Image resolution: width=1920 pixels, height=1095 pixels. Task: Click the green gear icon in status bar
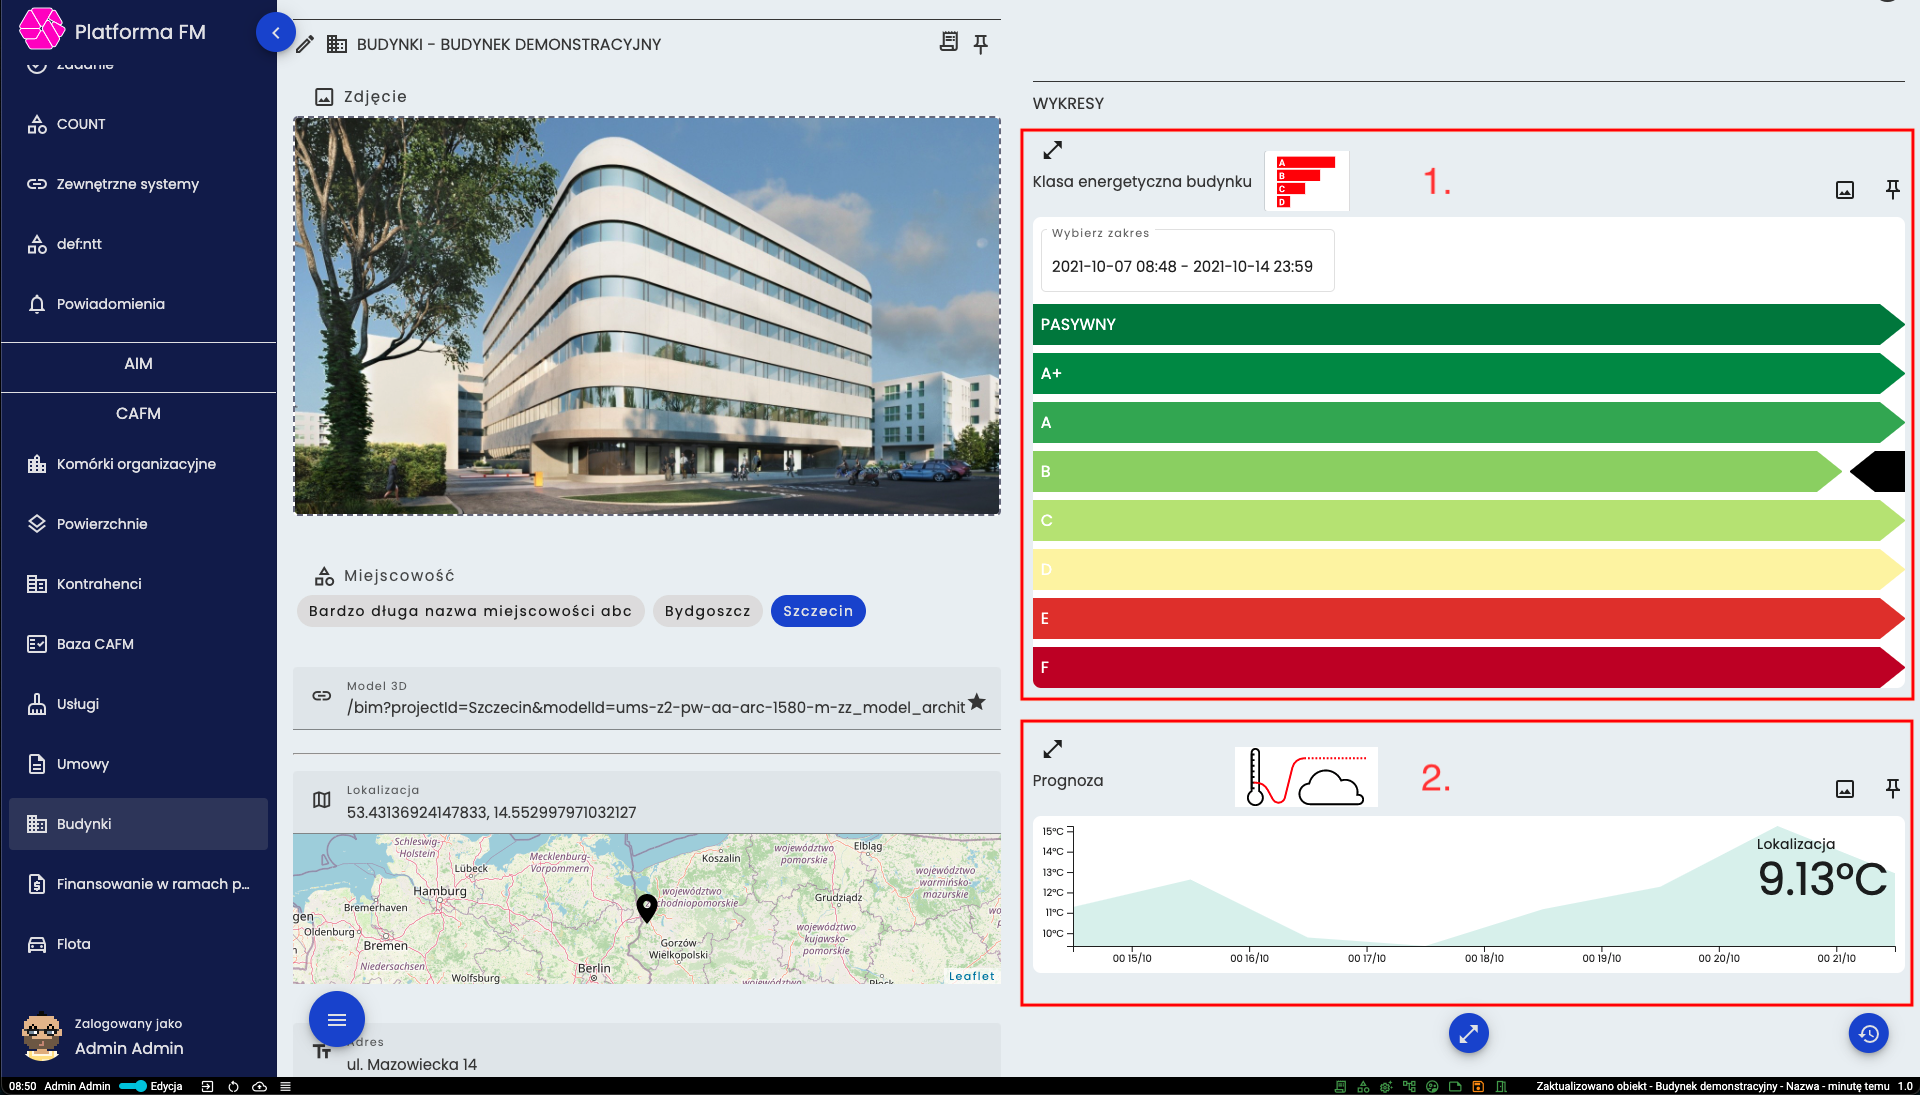pos(1386,1086)
